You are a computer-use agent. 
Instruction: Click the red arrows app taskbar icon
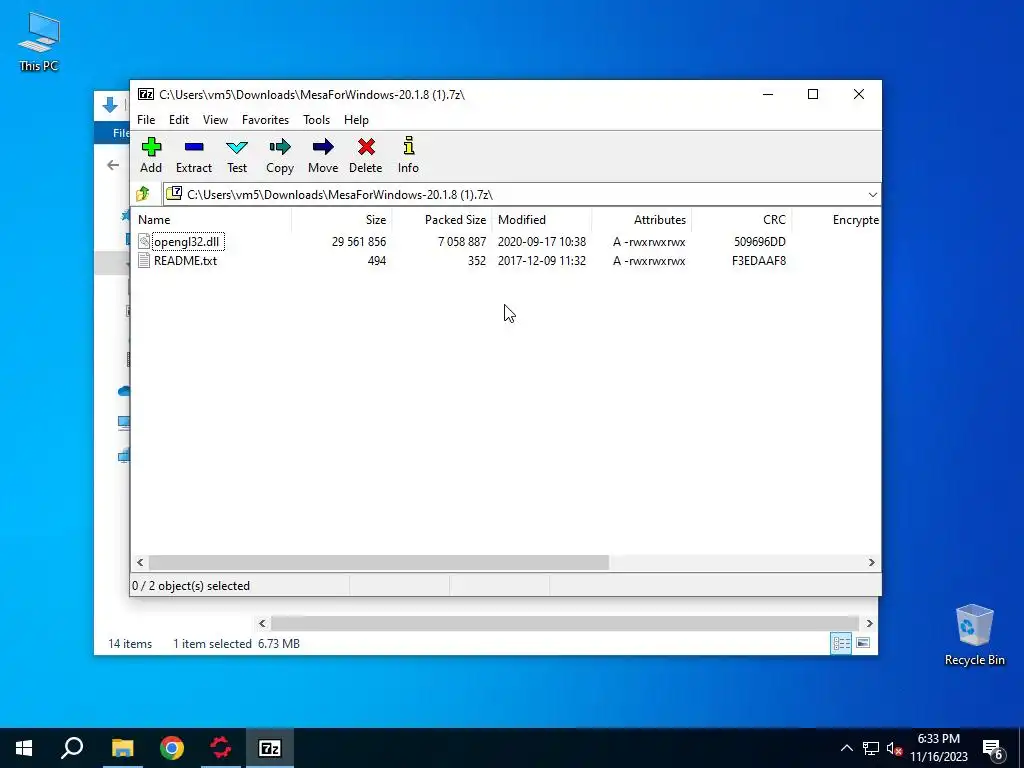[221, 748]
